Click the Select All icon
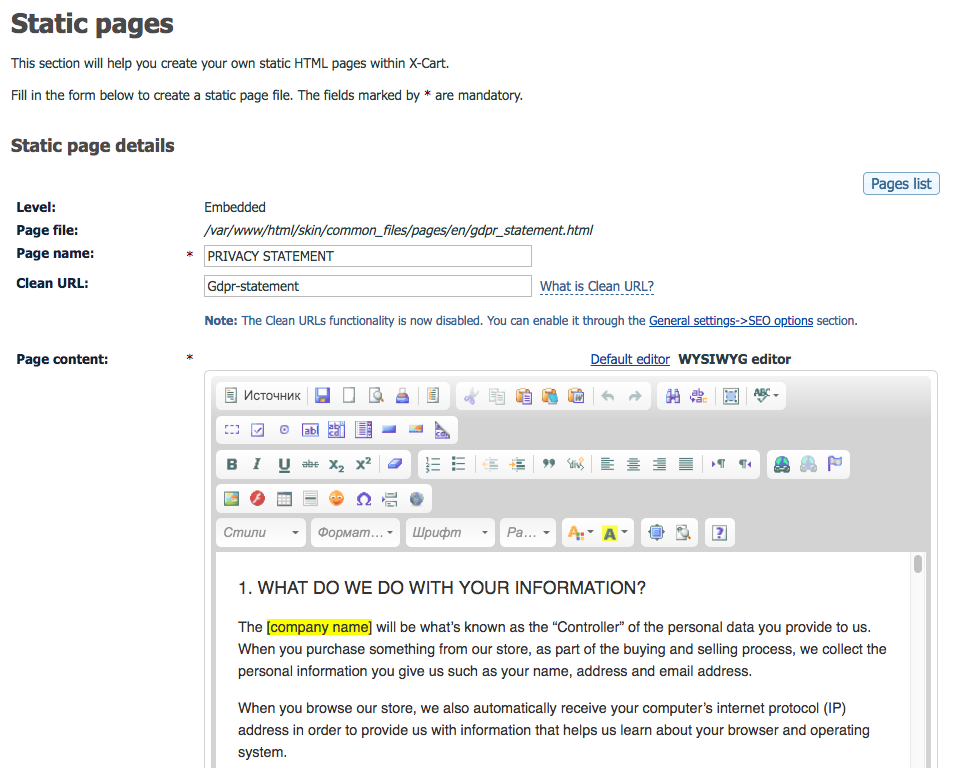The height and width of the screenshot is (768, 960). 730,396
